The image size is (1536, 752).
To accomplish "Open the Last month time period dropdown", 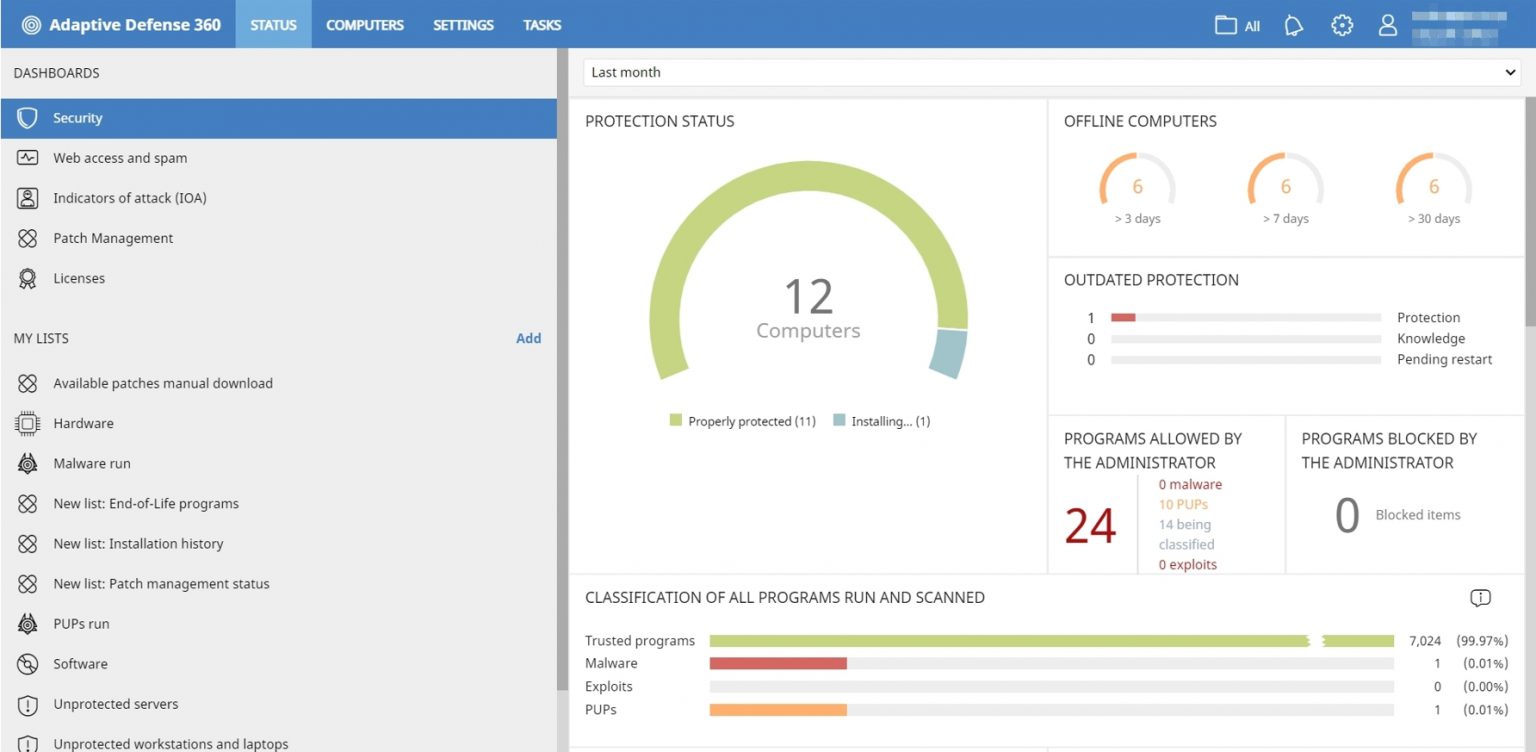I will point(1050,71).
